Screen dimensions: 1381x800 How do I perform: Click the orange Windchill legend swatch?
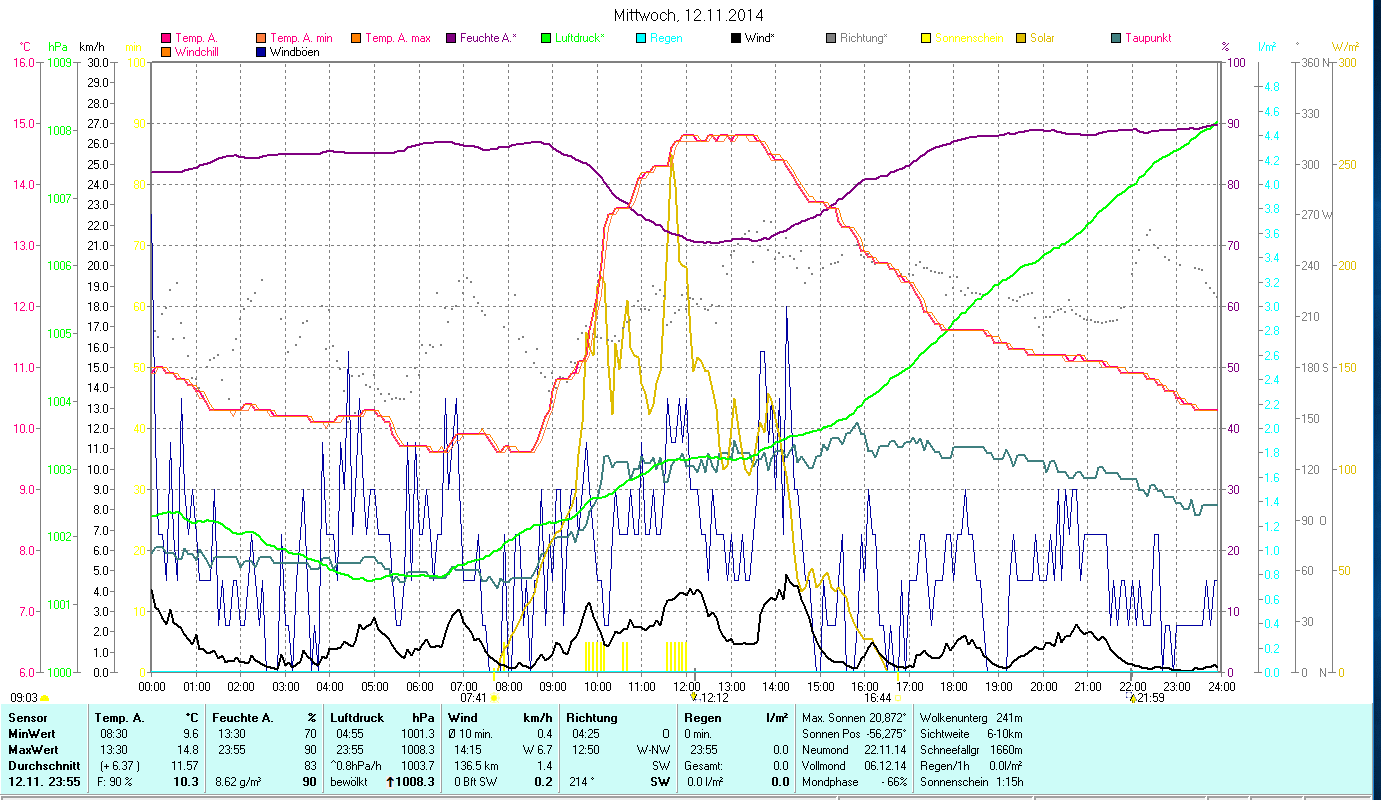coord(166,52)
